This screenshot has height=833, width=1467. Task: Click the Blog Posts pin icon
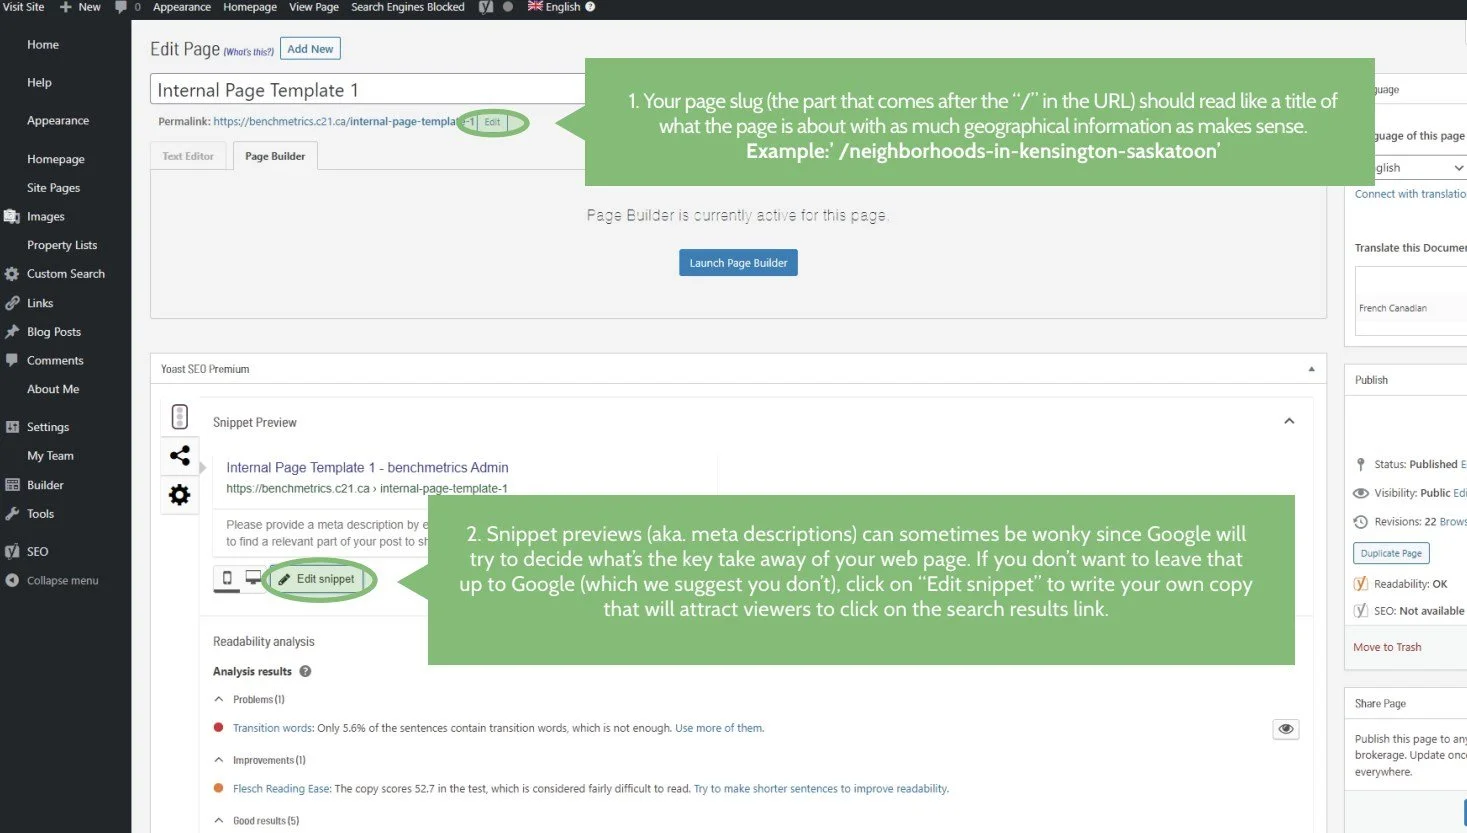[x=12, y=332]
